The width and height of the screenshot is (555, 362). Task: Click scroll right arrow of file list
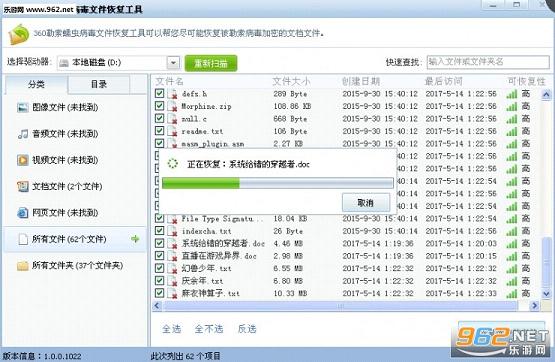534,306
